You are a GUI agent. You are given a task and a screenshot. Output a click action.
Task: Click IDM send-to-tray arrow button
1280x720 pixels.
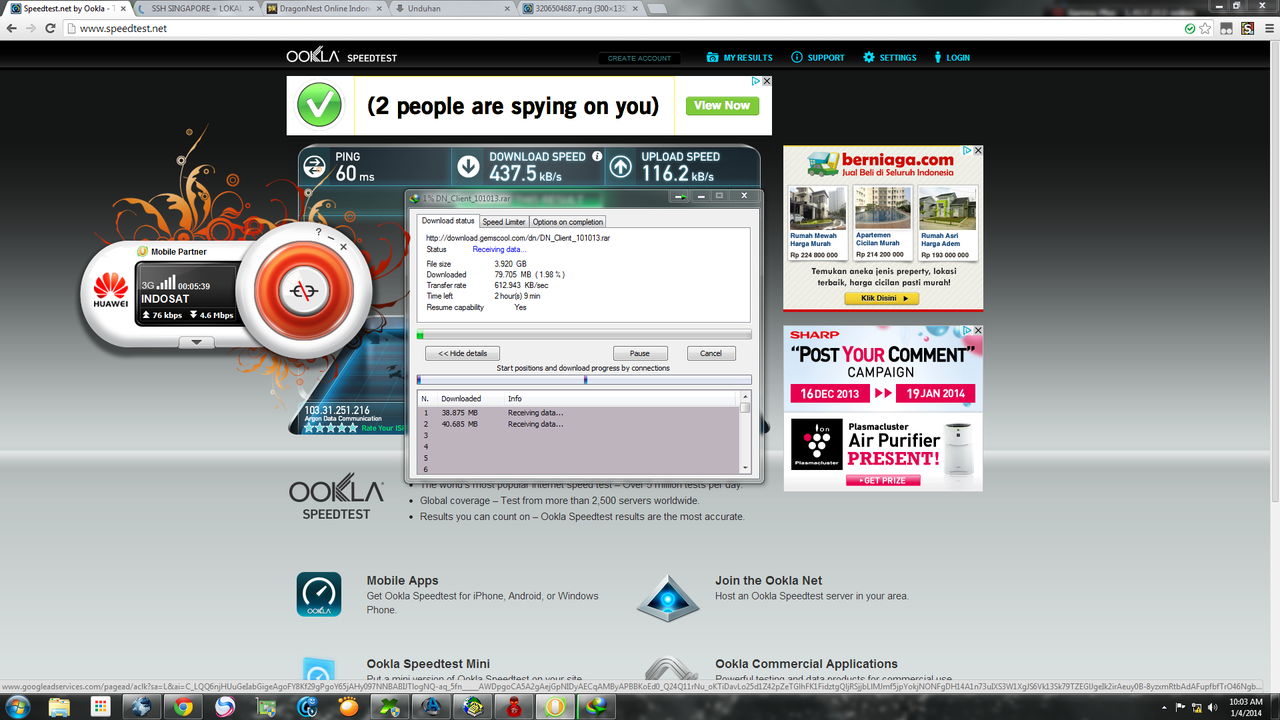[x=679, y=196]
